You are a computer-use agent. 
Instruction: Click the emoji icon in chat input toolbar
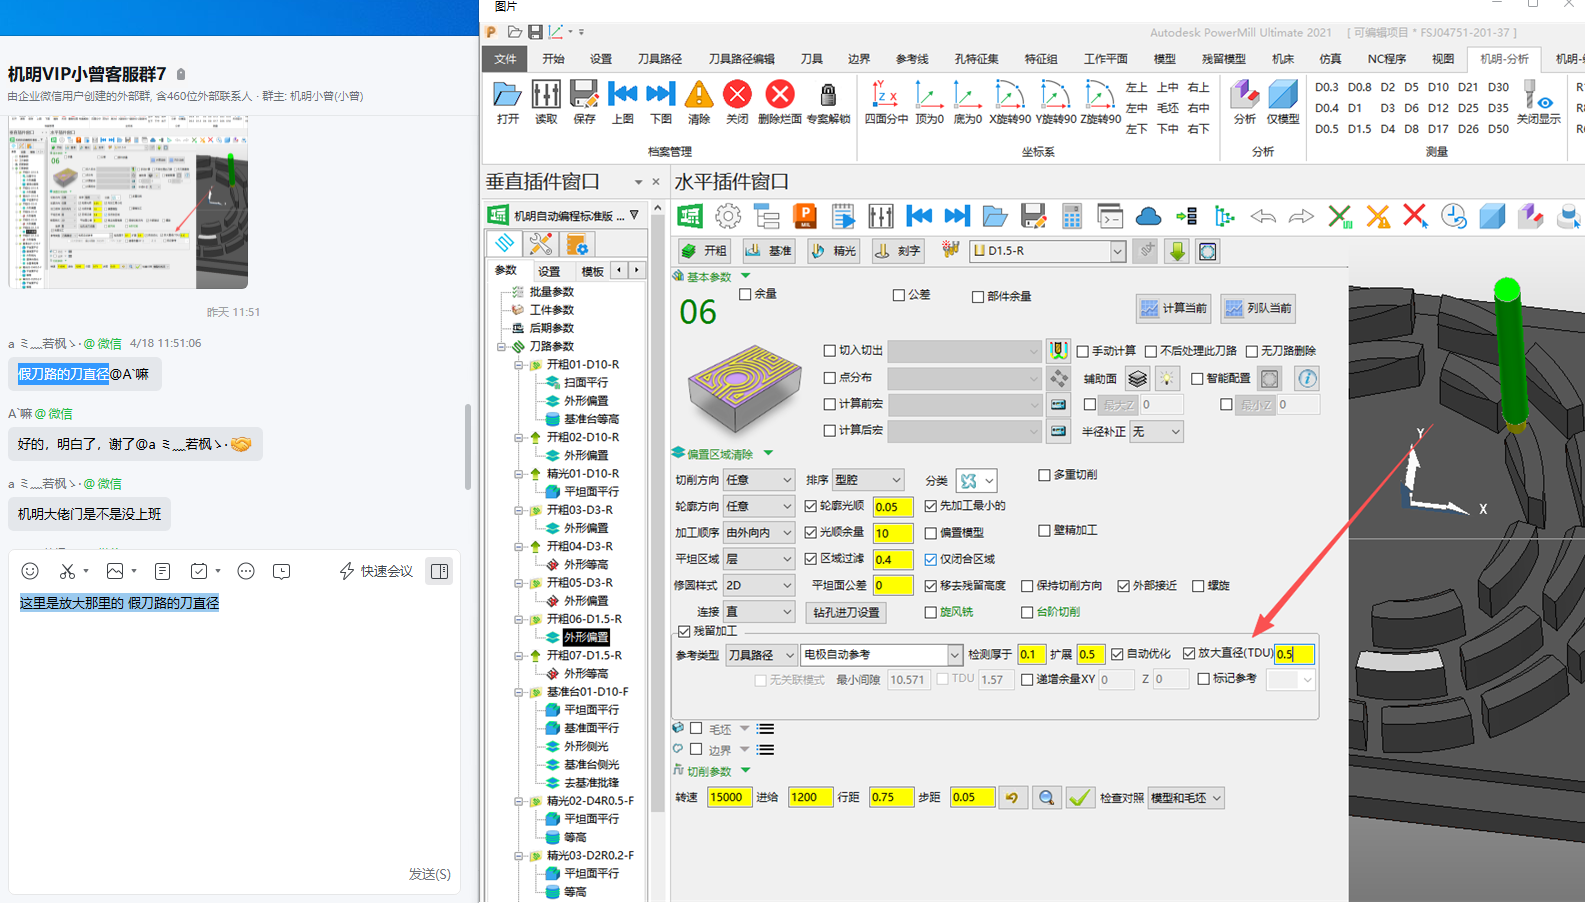(x=30, y=571)
